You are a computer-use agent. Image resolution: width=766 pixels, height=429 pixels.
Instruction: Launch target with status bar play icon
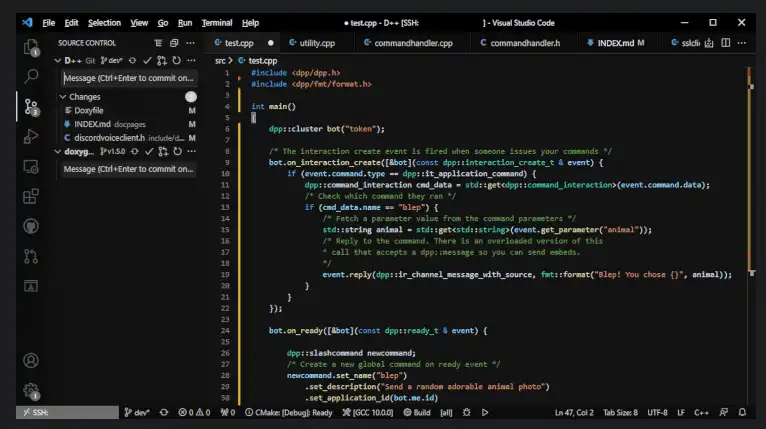[x=485, y=412]
